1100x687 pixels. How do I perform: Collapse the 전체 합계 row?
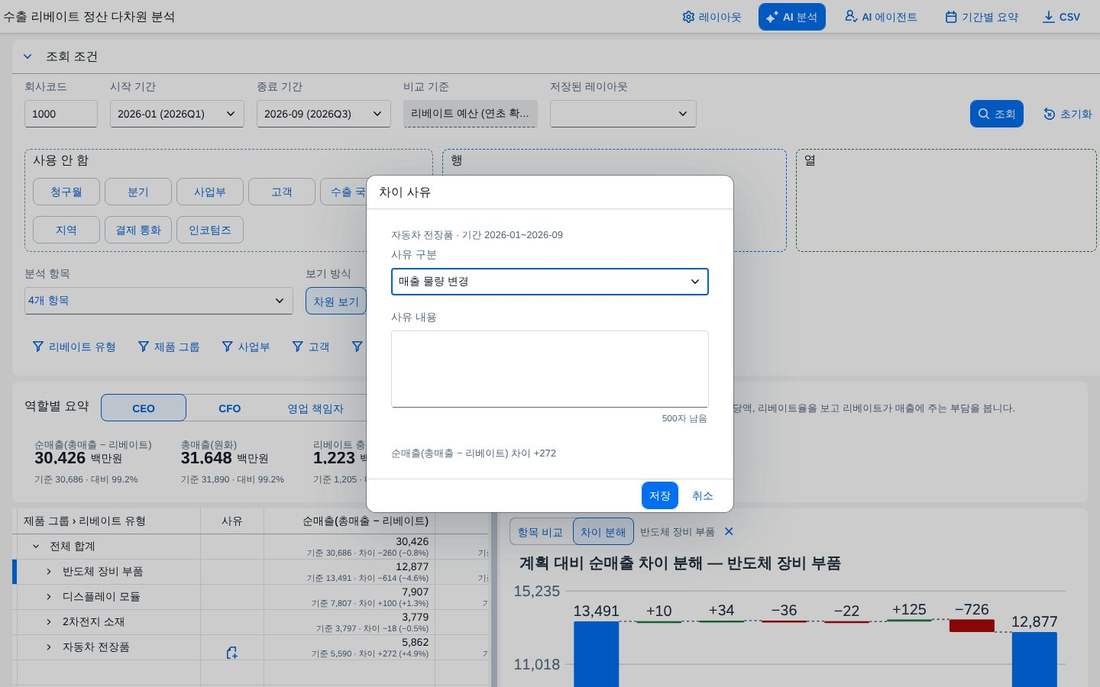click(x=36, y=546)
